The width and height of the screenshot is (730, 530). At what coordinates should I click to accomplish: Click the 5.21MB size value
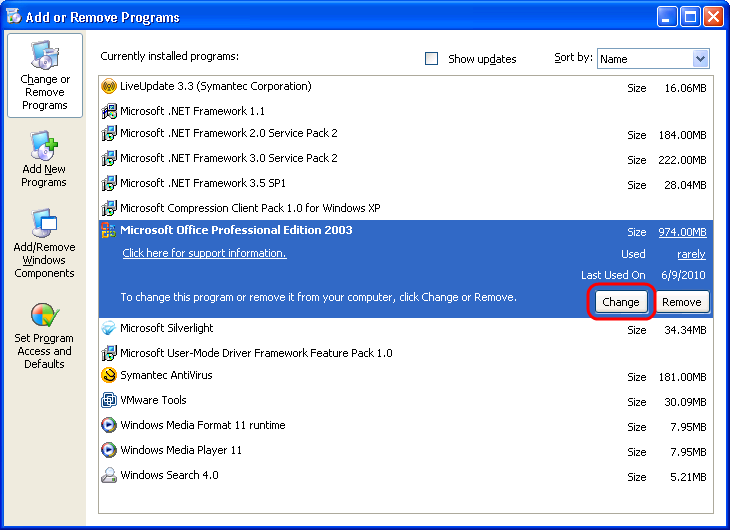[x=688, y=477]
